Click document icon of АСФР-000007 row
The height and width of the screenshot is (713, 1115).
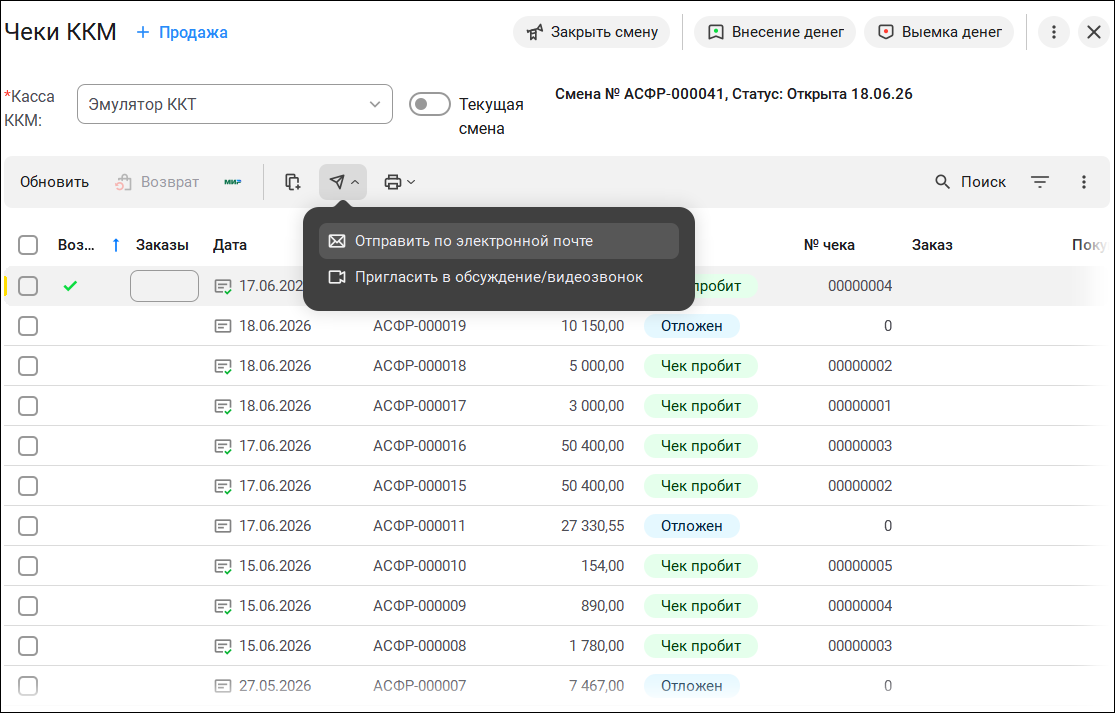pyautogui.click(x=223, y=687)
